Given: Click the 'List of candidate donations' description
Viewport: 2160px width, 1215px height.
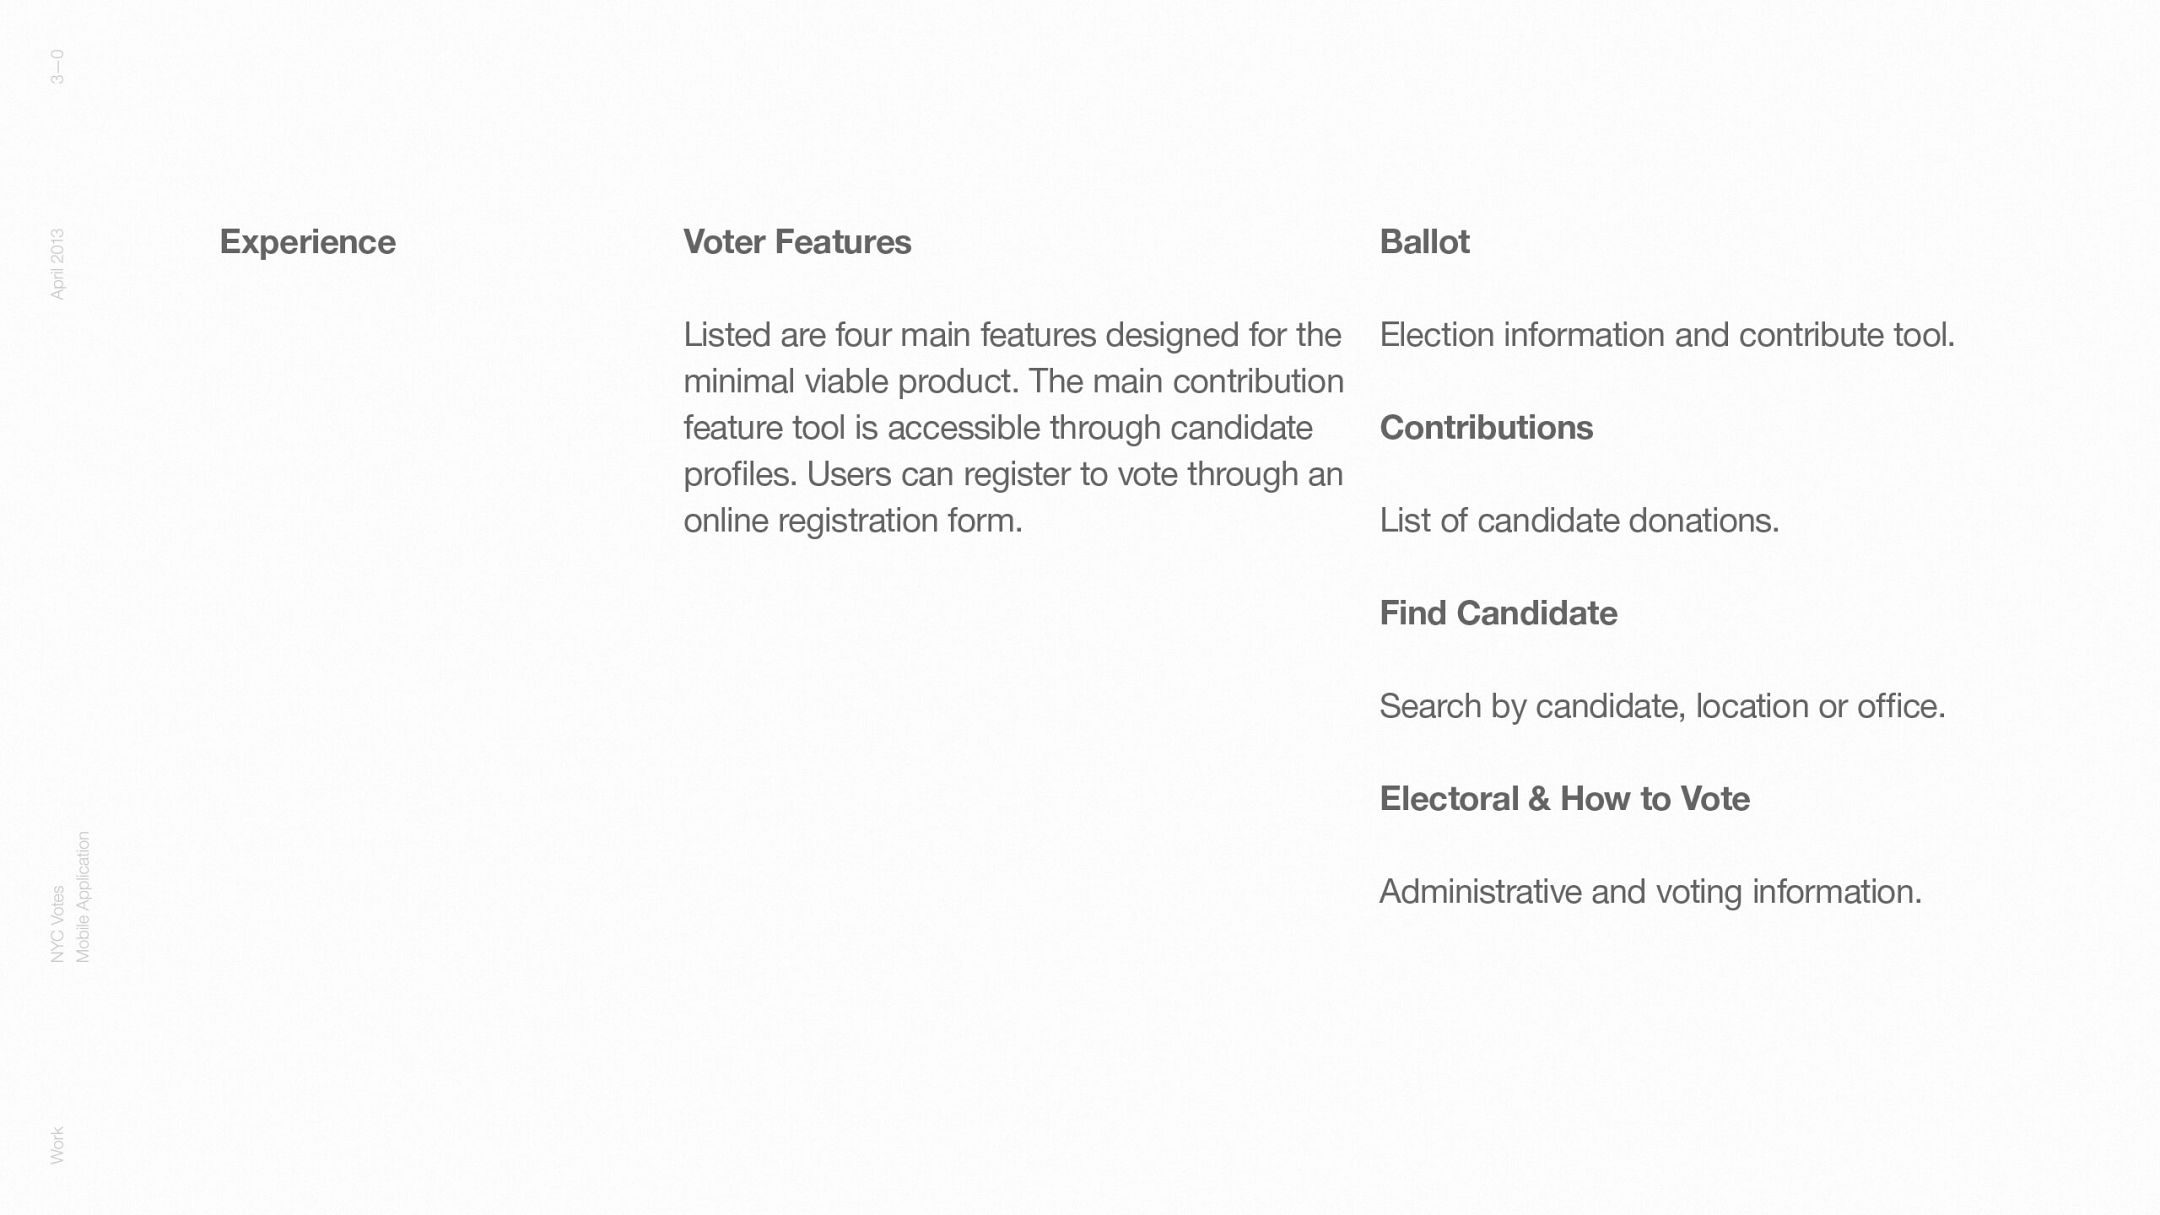Looking at the screenshot, I should pyautogui.click(x=1578, y=521).
